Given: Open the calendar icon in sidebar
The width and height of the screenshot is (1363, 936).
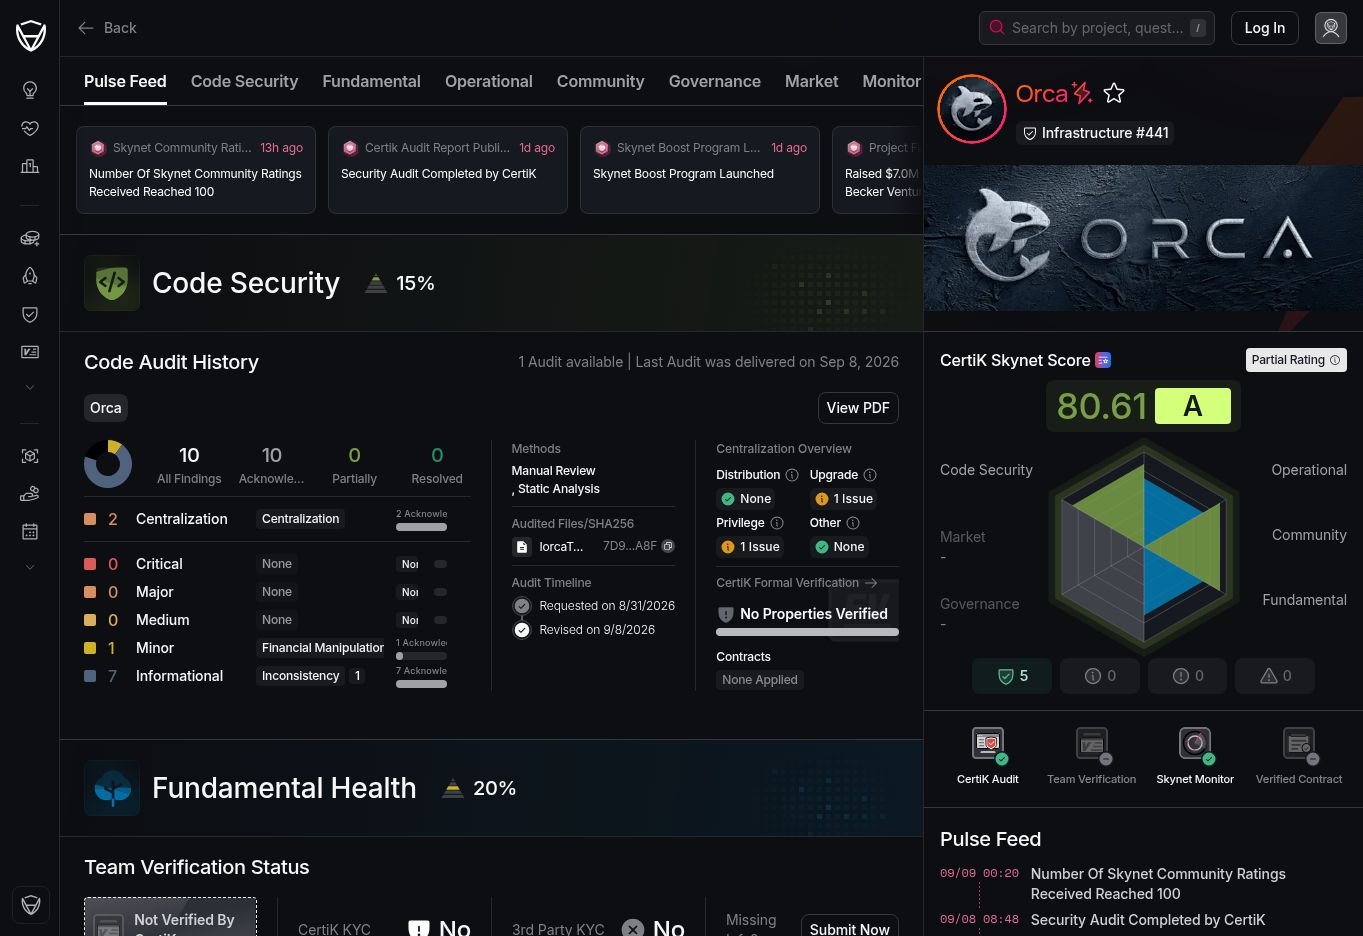Looking at the screenshot, I should tap(30, 532).
